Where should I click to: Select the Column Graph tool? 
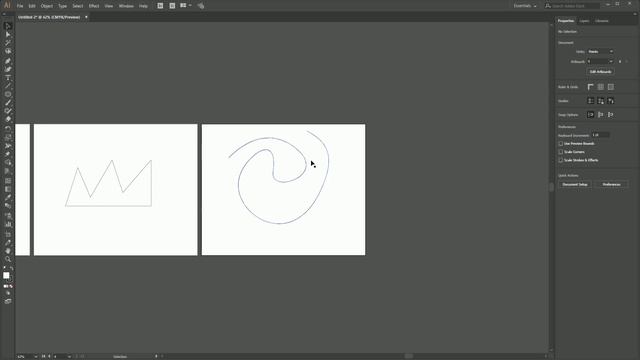(x=8, y=224)
